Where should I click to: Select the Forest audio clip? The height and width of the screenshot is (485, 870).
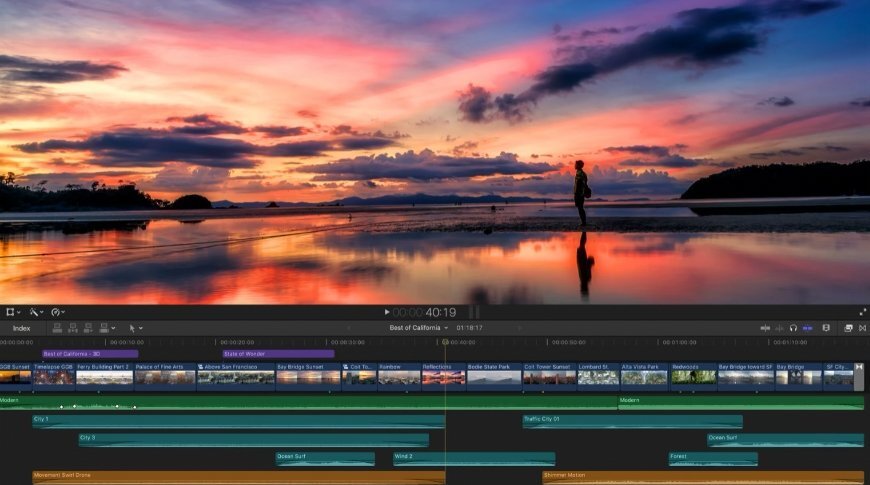click(713, 459)
